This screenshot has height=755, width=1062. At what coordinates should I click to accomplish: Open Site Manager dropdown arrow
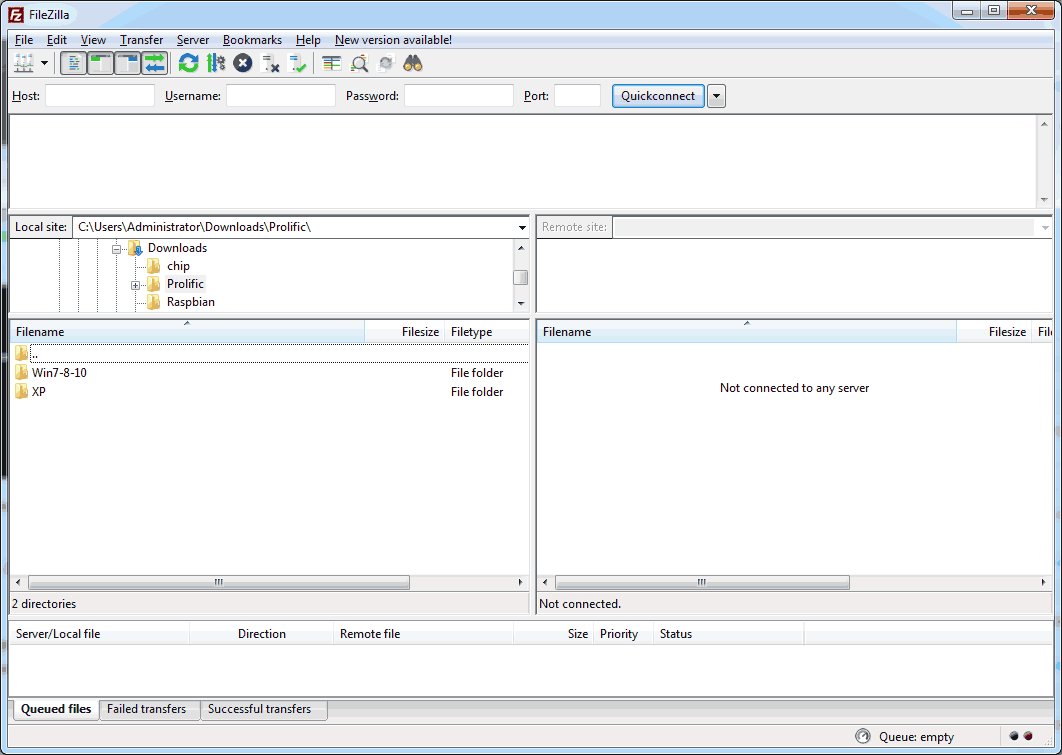point(45,64)
